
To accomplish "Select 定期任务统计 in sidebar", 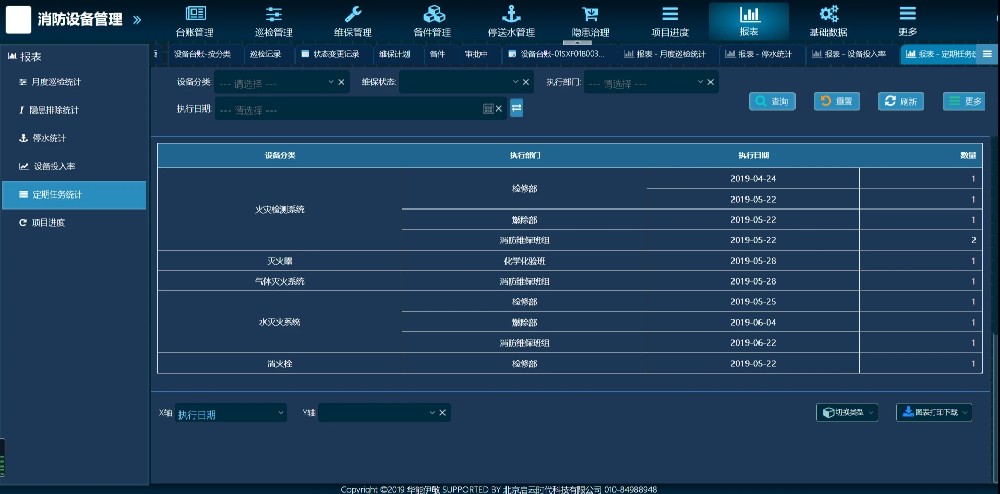I will pyautogui.click(x=74, y=194).
